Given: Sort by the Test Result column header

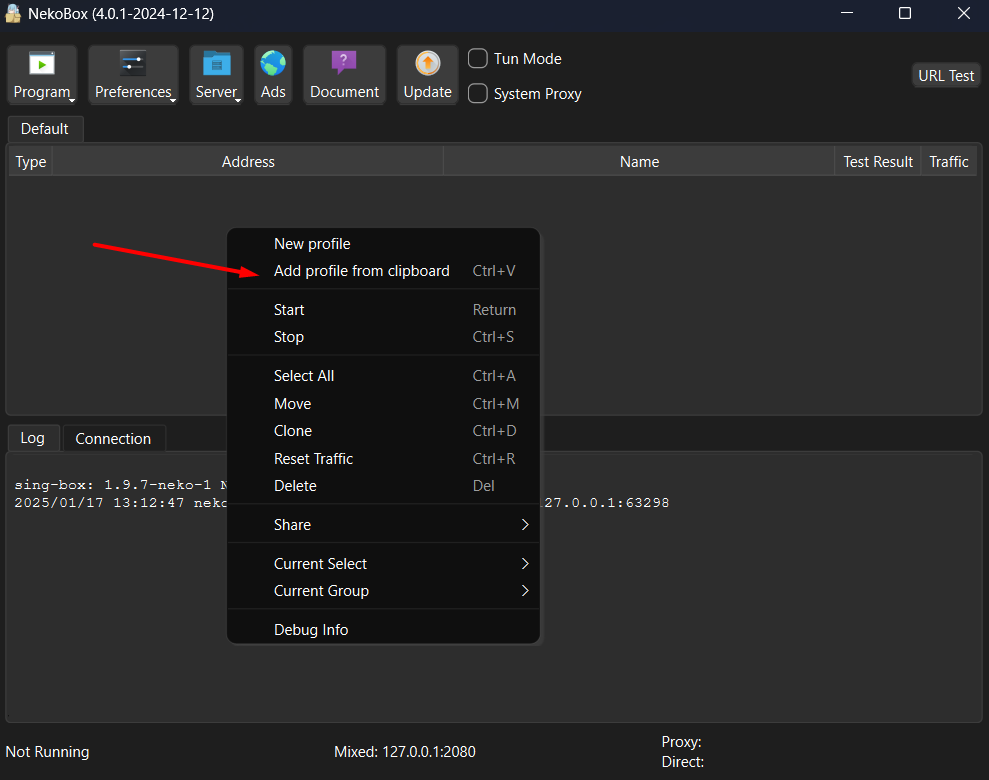Looking at the screenshot, I should tap(877, 162).
